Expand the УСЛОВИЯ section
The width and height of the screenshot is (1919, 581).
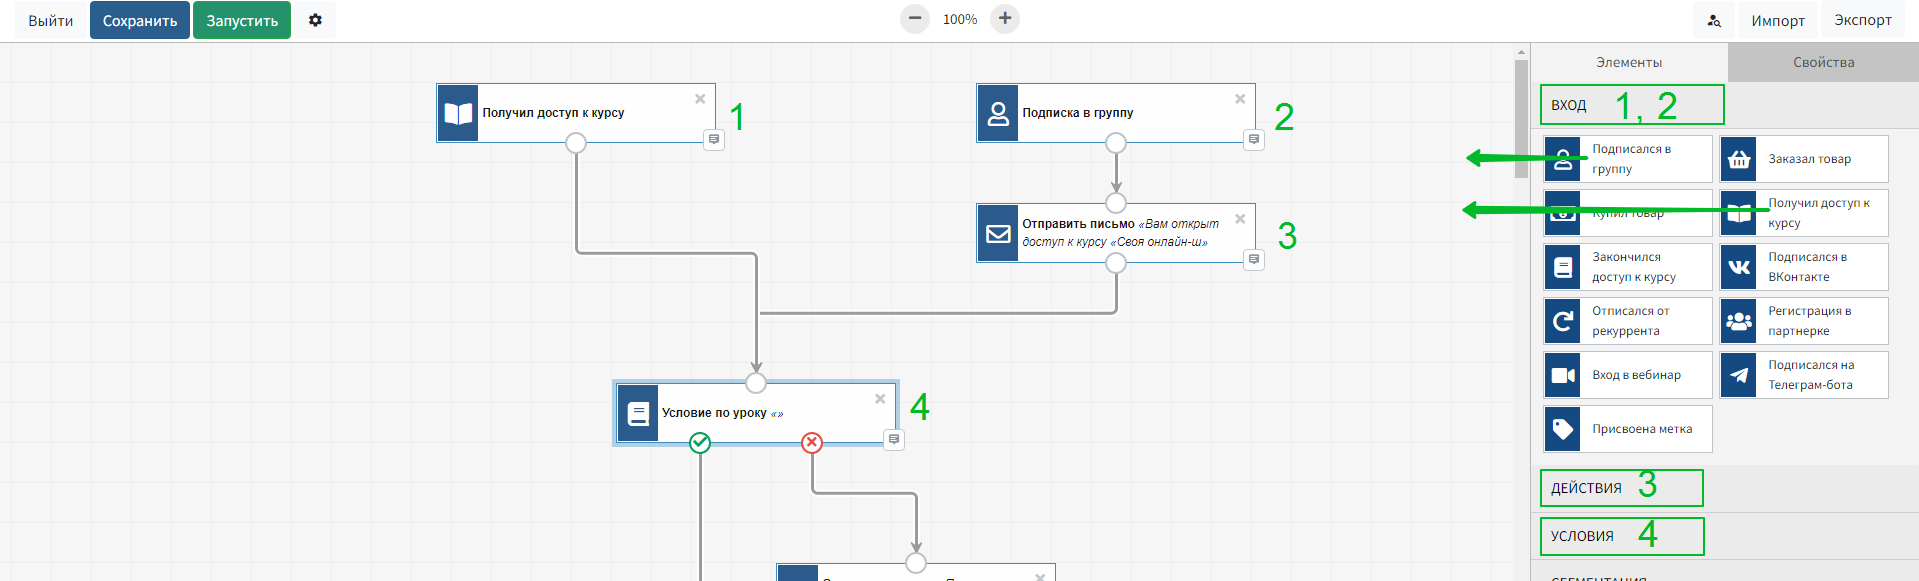coord(1582,536)
